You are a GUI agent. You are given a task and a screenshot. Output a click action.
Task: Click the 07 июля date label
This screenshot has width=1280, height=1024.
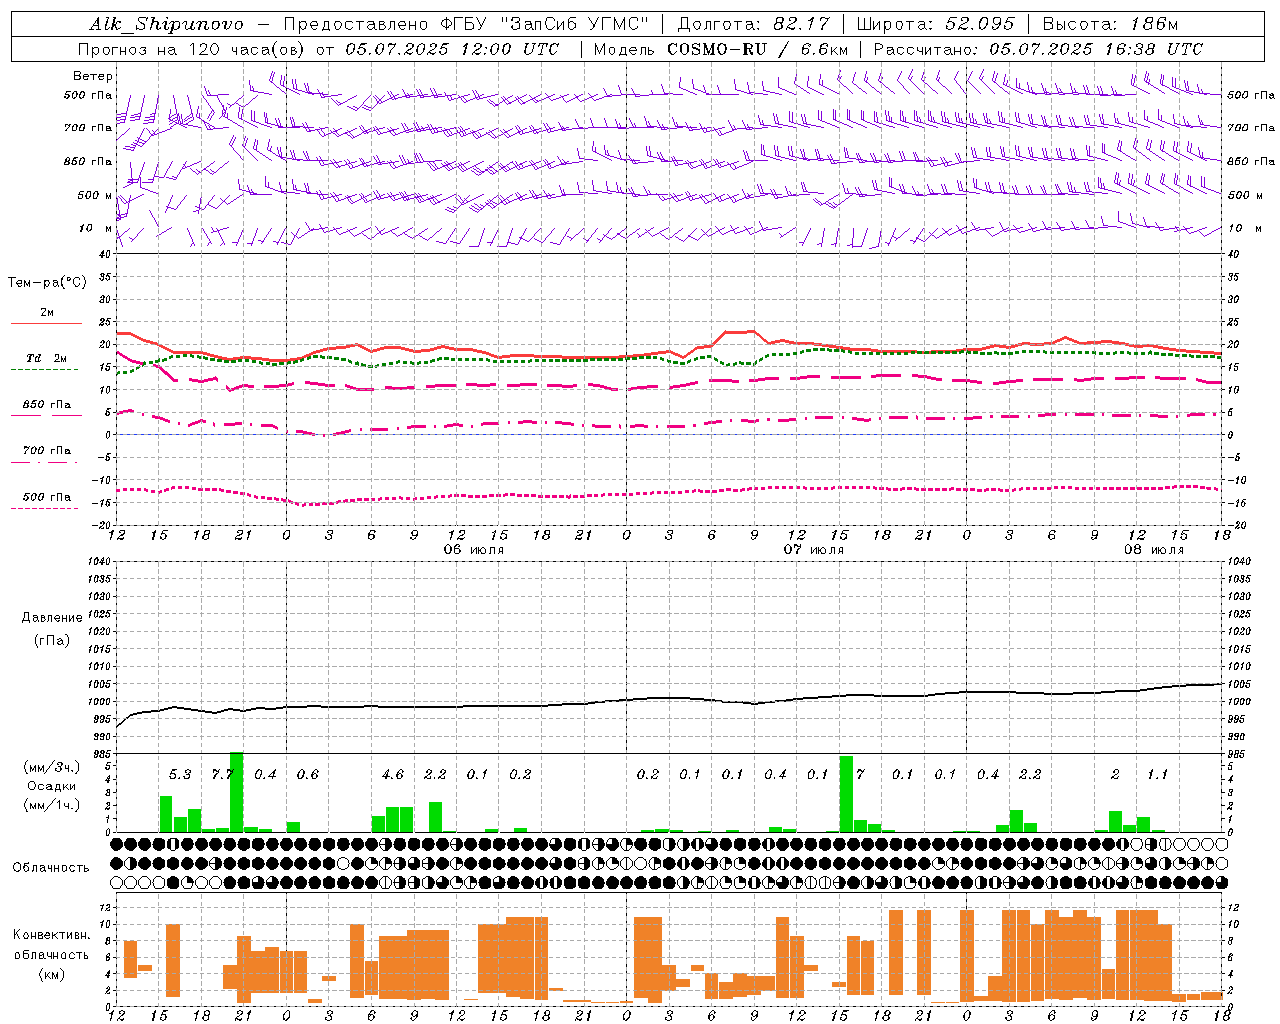point(814,550)
